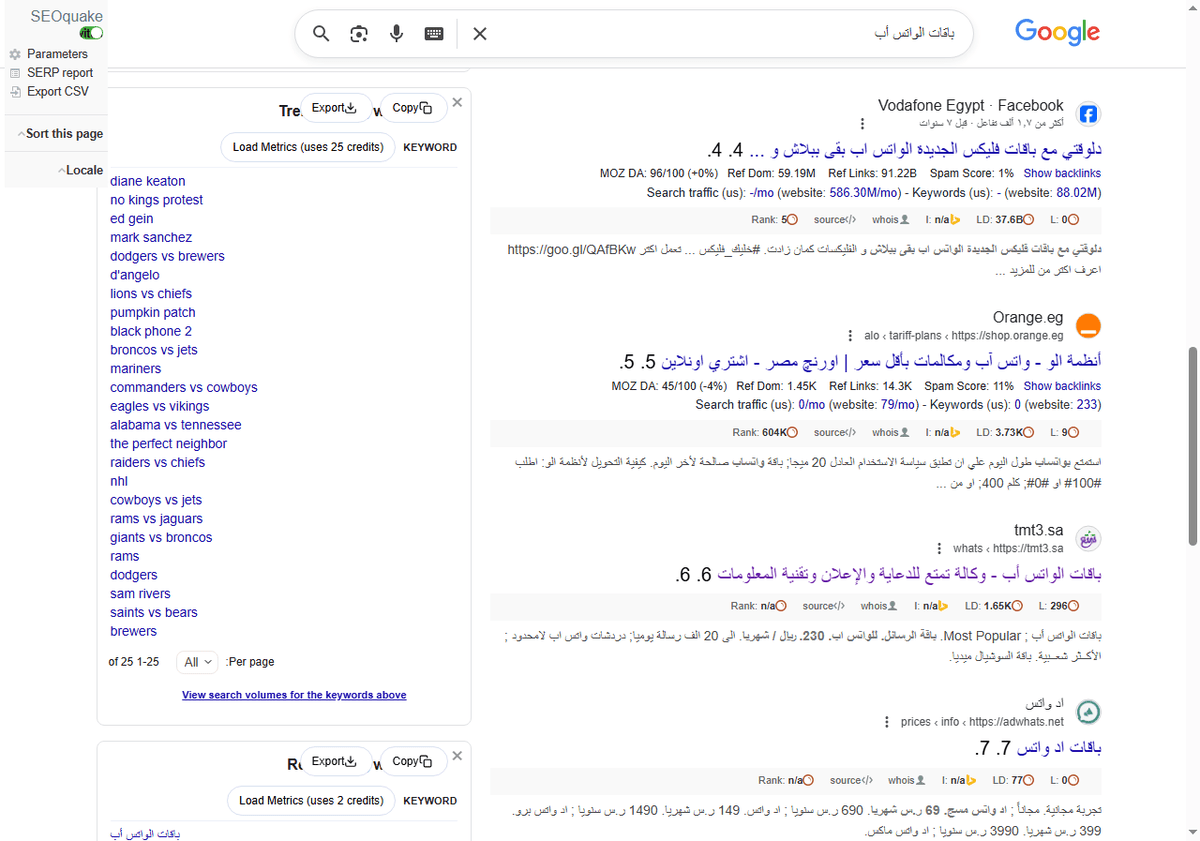The height and width of the screenshot is (841, 1200).
Task: Click 'Show backlinks' for the Vodafone result
Action: [1062, 172]
